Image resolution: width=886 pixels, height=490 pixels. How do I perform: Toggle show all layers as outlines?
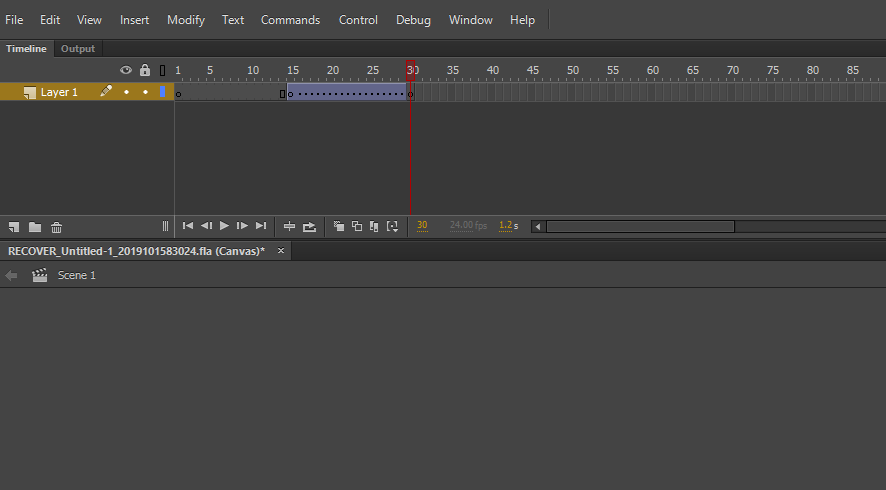point(163,71)
